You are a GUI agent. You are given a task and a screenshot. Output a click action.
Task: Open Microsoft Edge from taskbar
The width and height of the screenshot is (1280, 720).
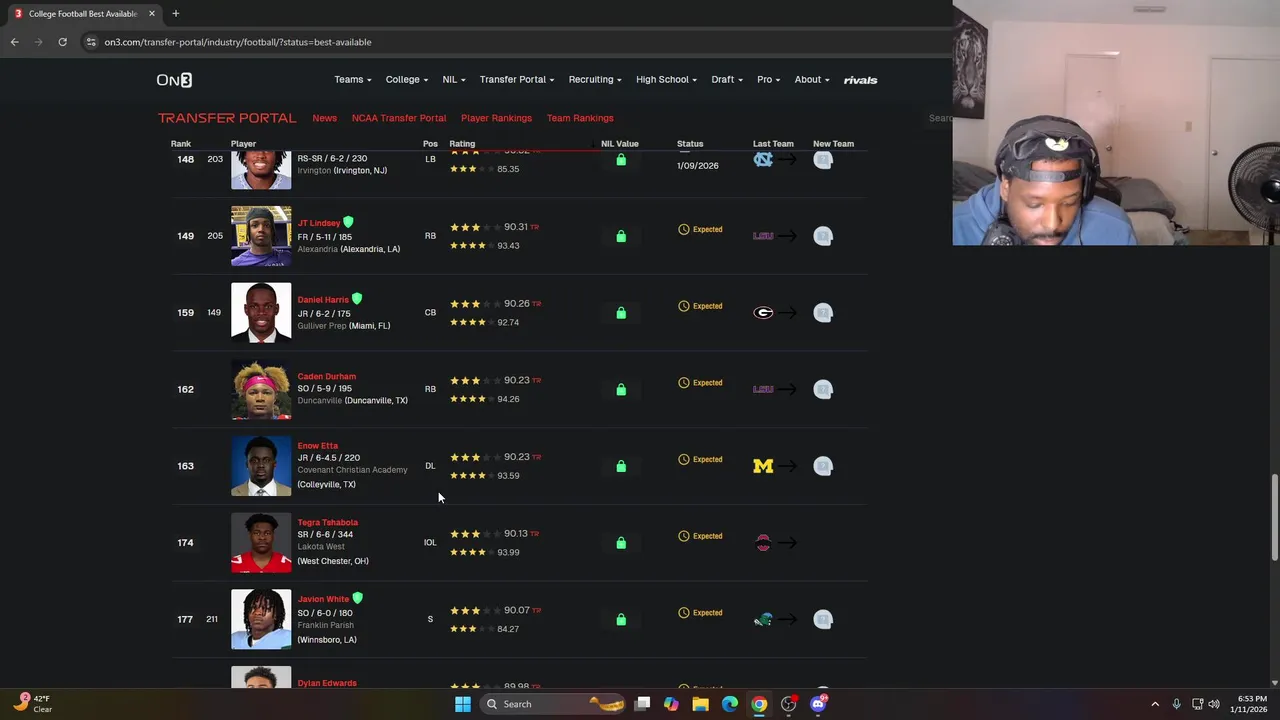(730, 704)
